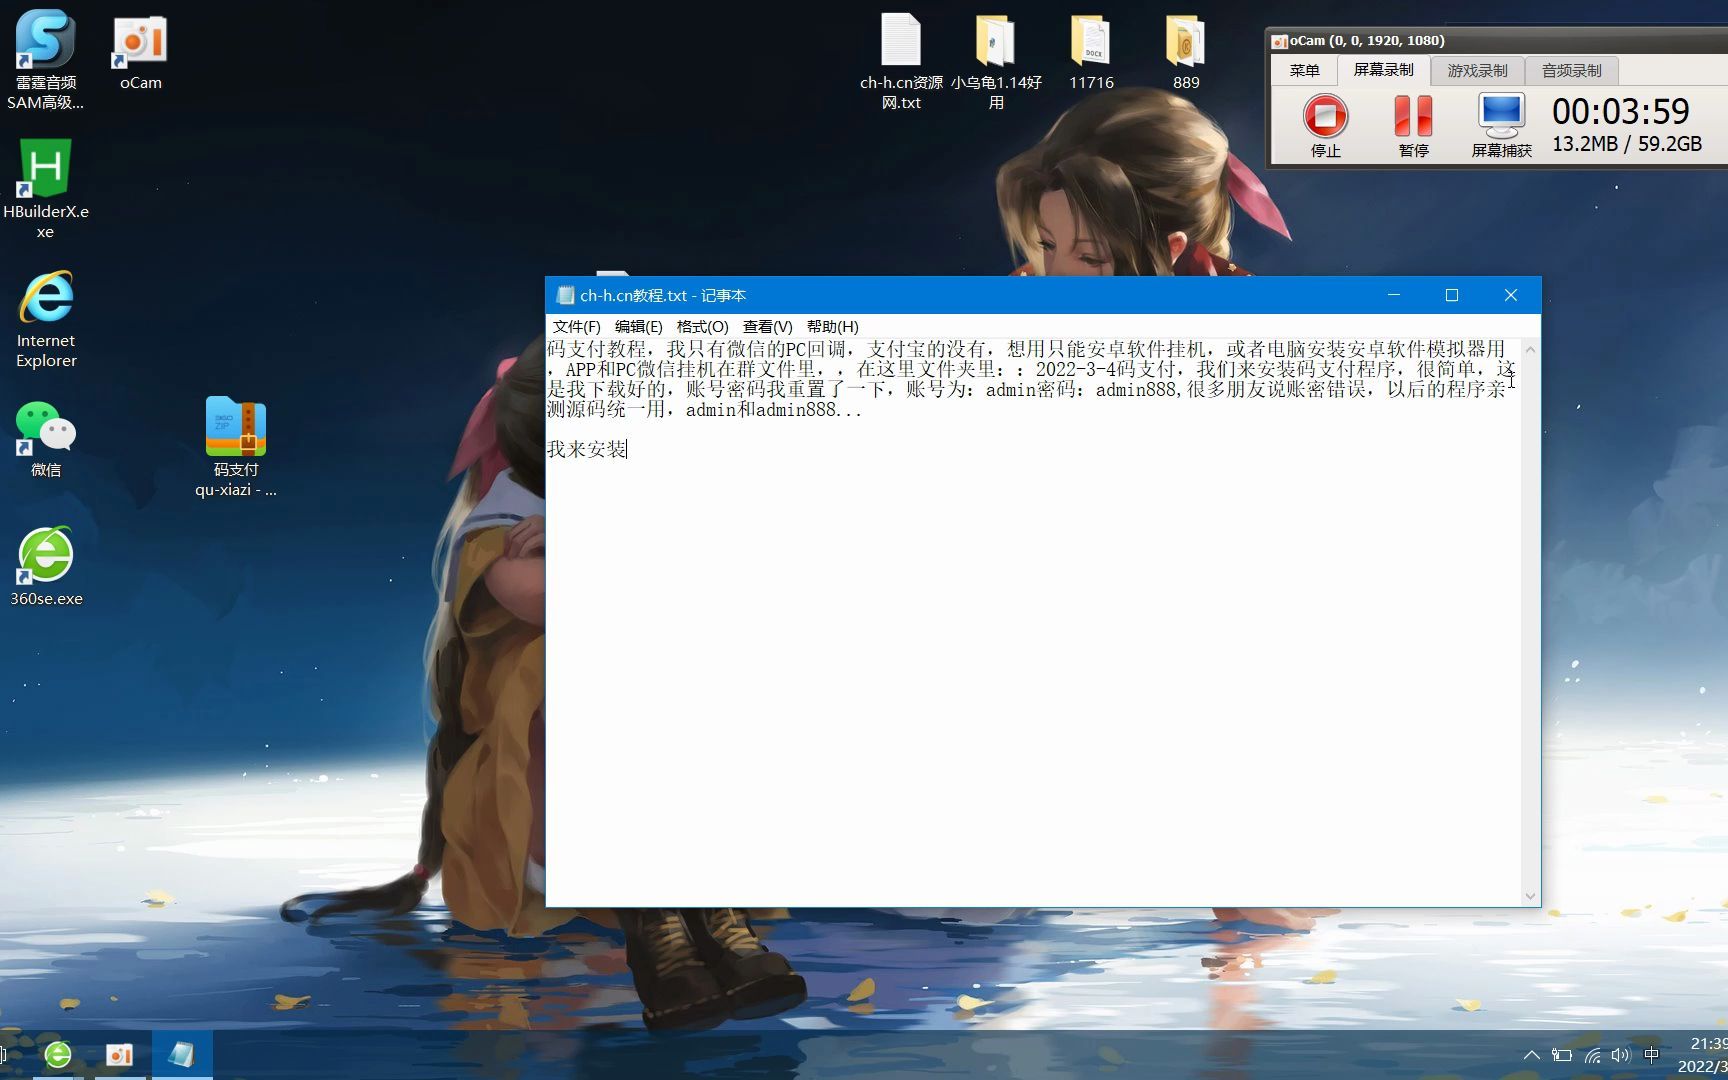Screen dimensions: 1728x1080
Task: Click the Notepad taskbar button
Action: pos(181,1054)
